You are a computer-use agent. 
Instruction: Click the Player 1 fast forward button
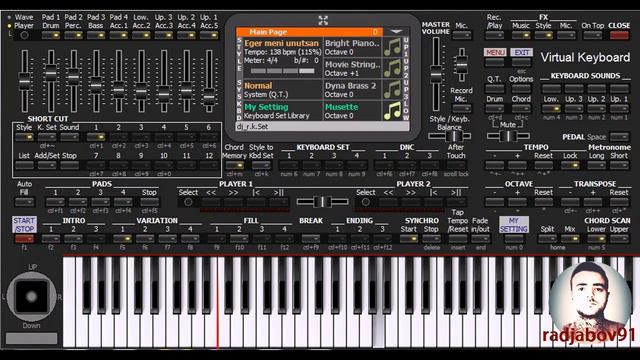[233, 202]
